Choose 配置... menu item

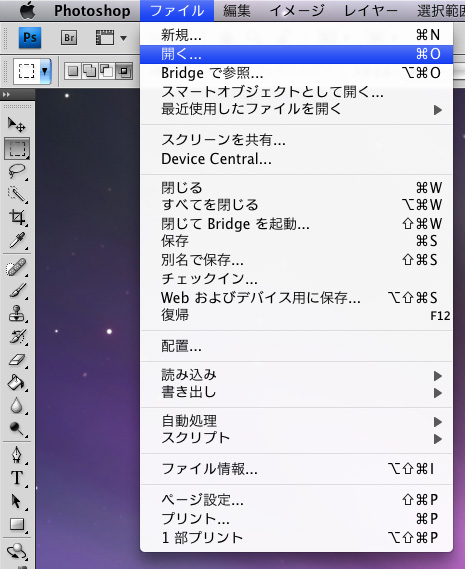tap(297, 346)
